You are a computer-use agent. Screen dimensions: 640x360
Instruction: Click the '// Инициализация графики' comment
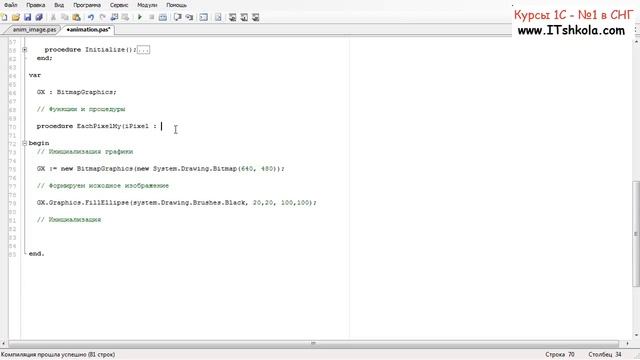(85, 152)
